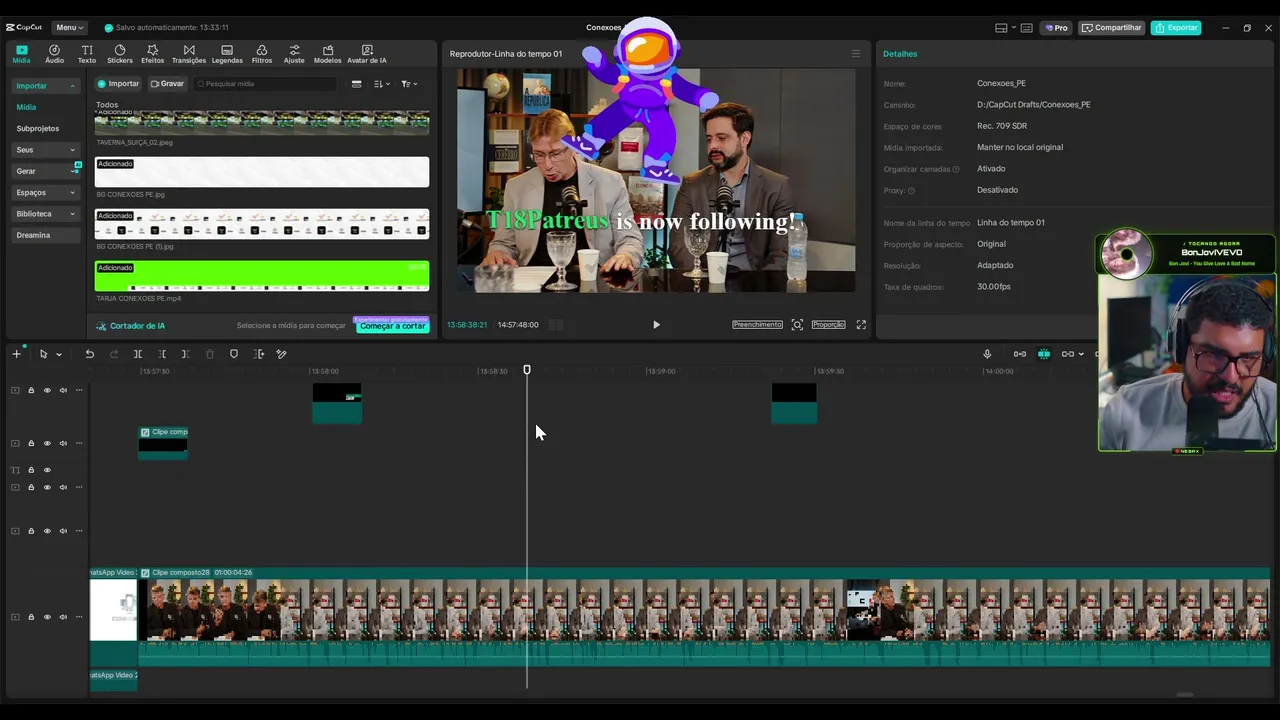1280x720 pixels.
Task: Redo the last action
Action: pos(113,354)
